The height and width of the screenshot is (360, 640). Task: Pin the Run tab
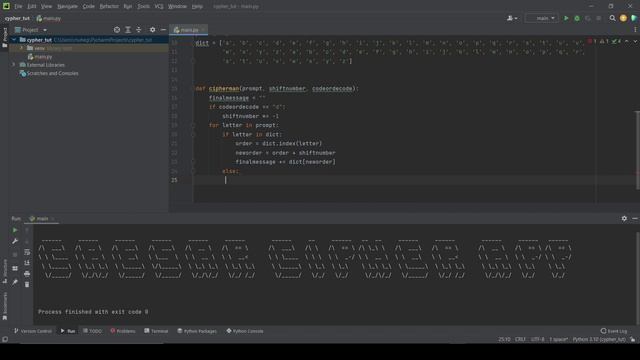[15, 282]
